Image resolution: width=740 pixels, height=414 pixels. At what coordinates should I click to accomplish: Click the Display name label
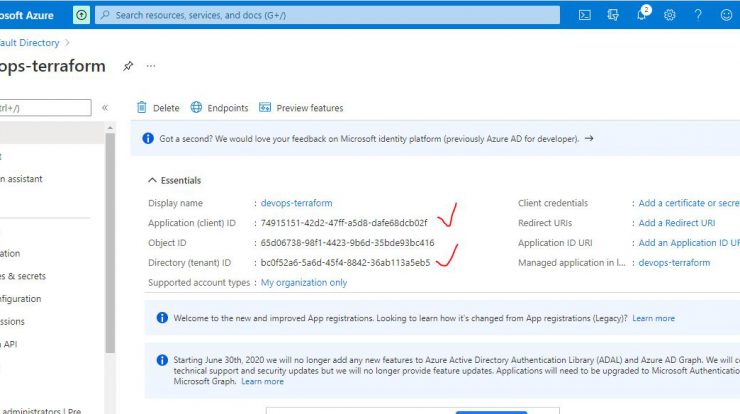tap(175, 203)
